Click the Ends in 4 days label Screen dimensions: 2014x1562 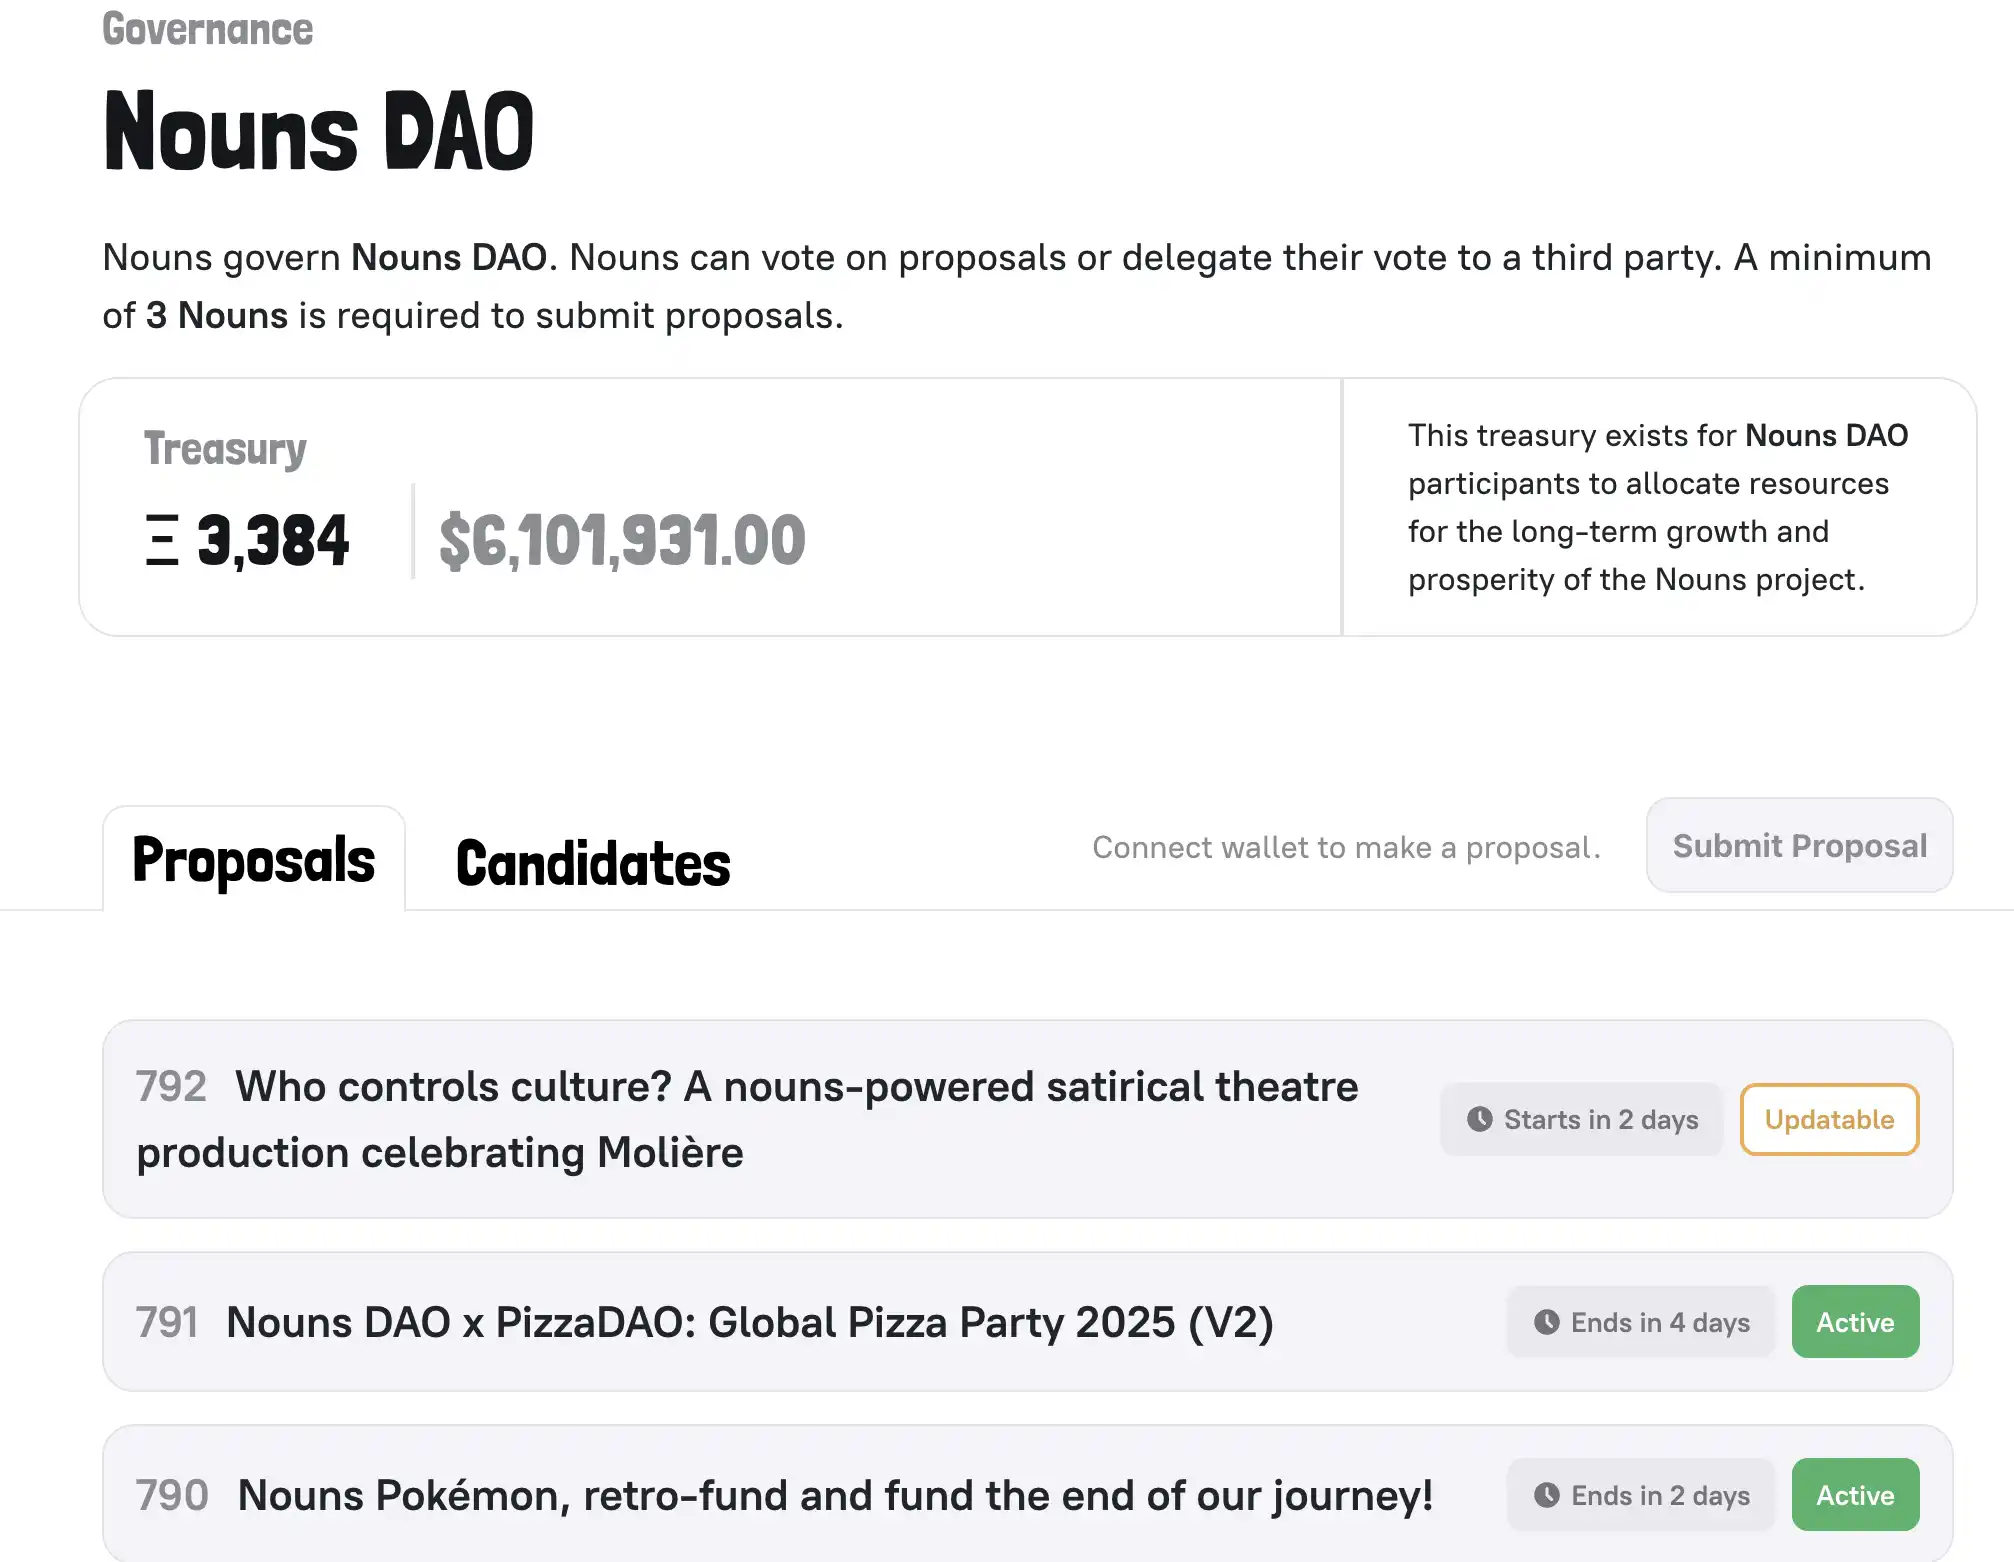pos(1659,1322)
